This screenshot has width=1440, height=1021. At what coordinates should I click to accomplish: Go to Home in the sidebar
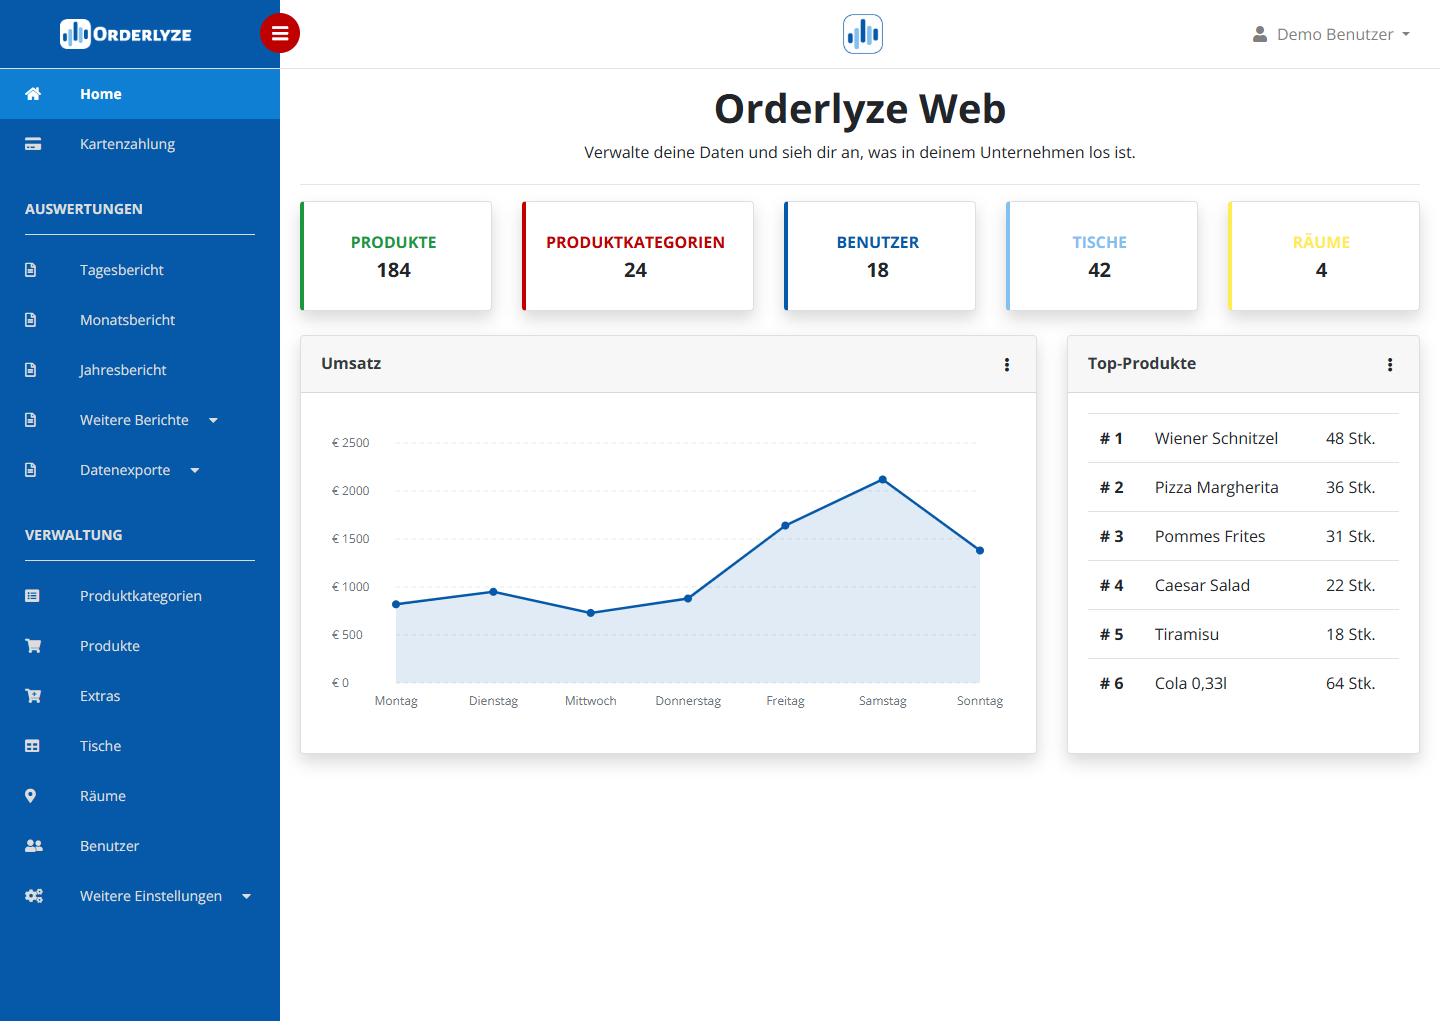[x=140, y=94]
